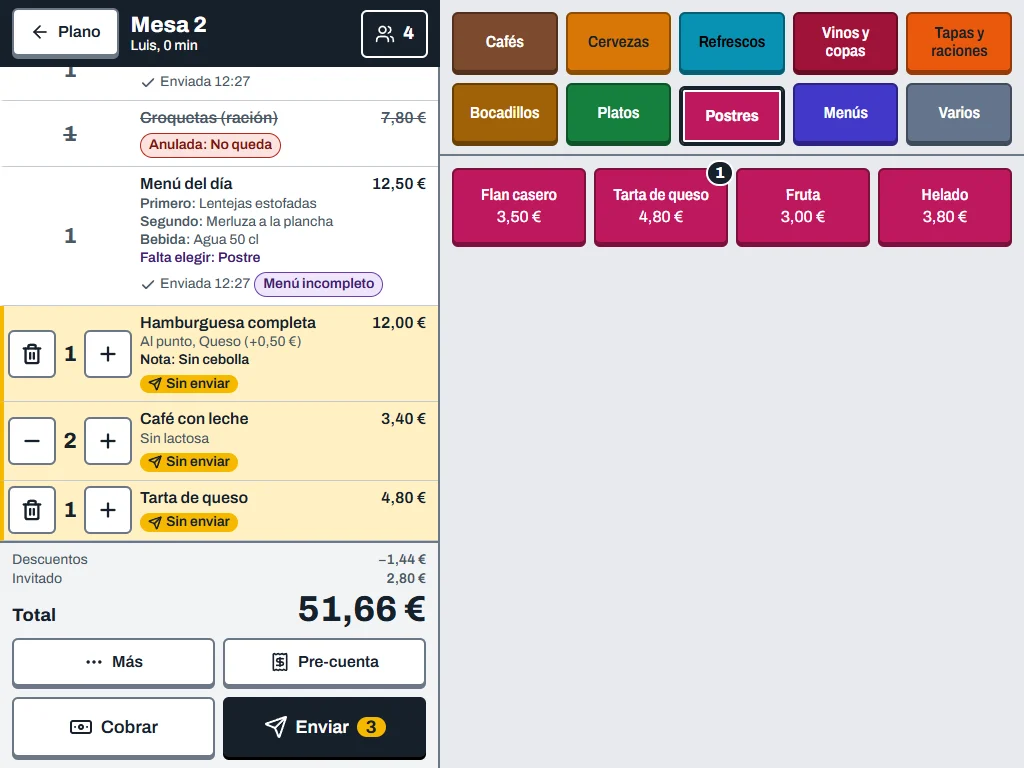Click the Mesa 2 table title
The width and height of the screenshot is (1024, 768).
coord(168,25)
